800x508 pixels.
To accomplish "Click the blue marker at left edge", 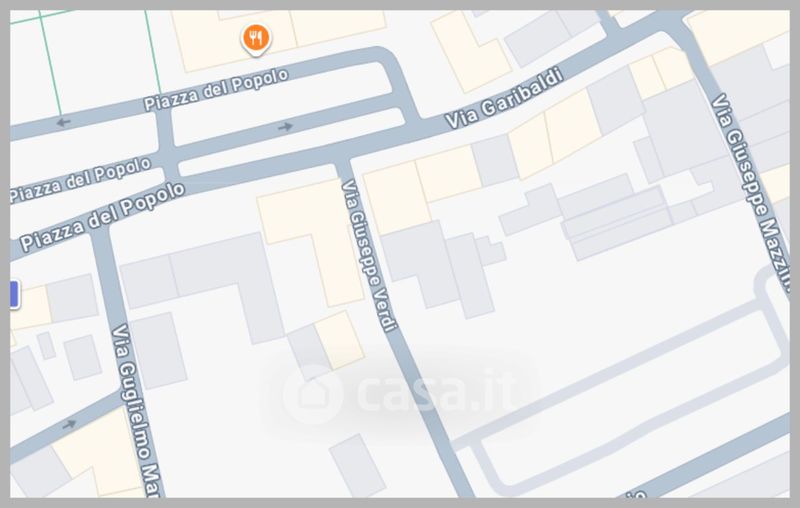I will pyautogui.click(x=15, y=294).
